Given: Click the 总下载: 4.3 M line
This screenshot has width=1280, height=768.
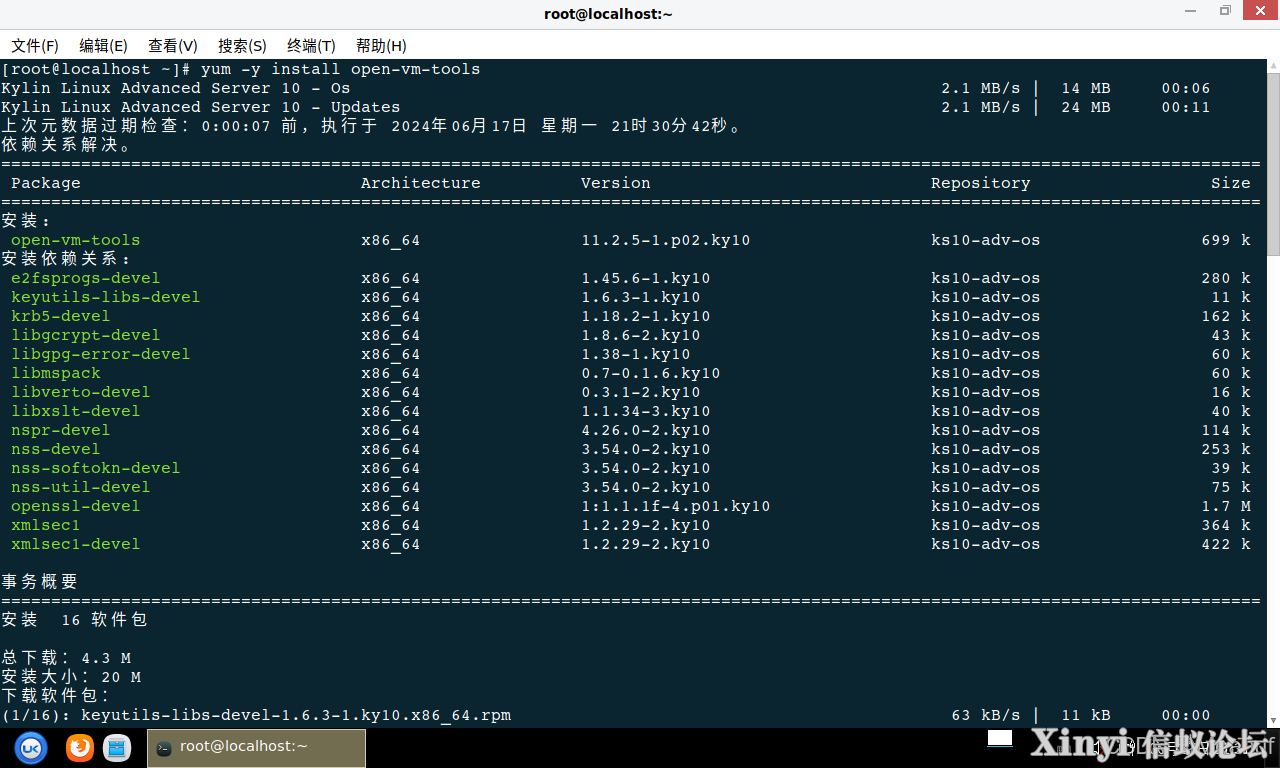Looking at the screenshot, I should 66,658.
